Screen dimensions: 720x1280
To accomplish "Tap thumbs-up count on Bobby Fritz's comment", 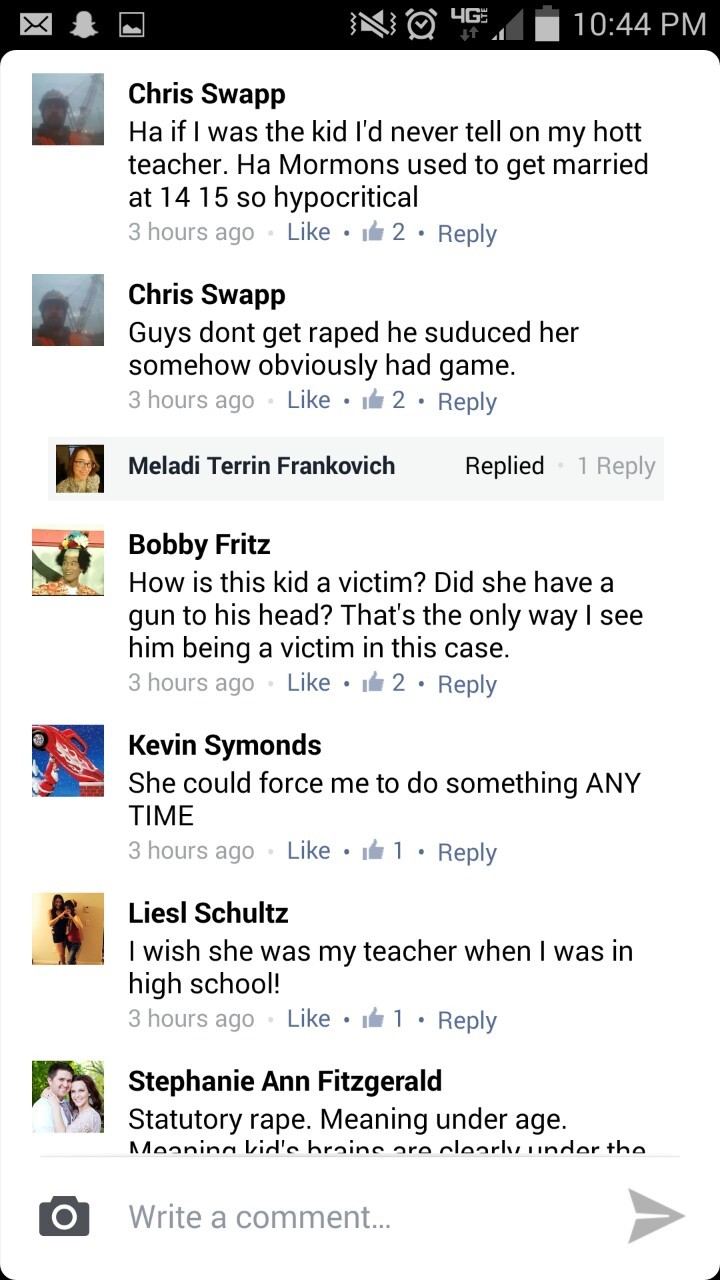I will tap(384, 683).
